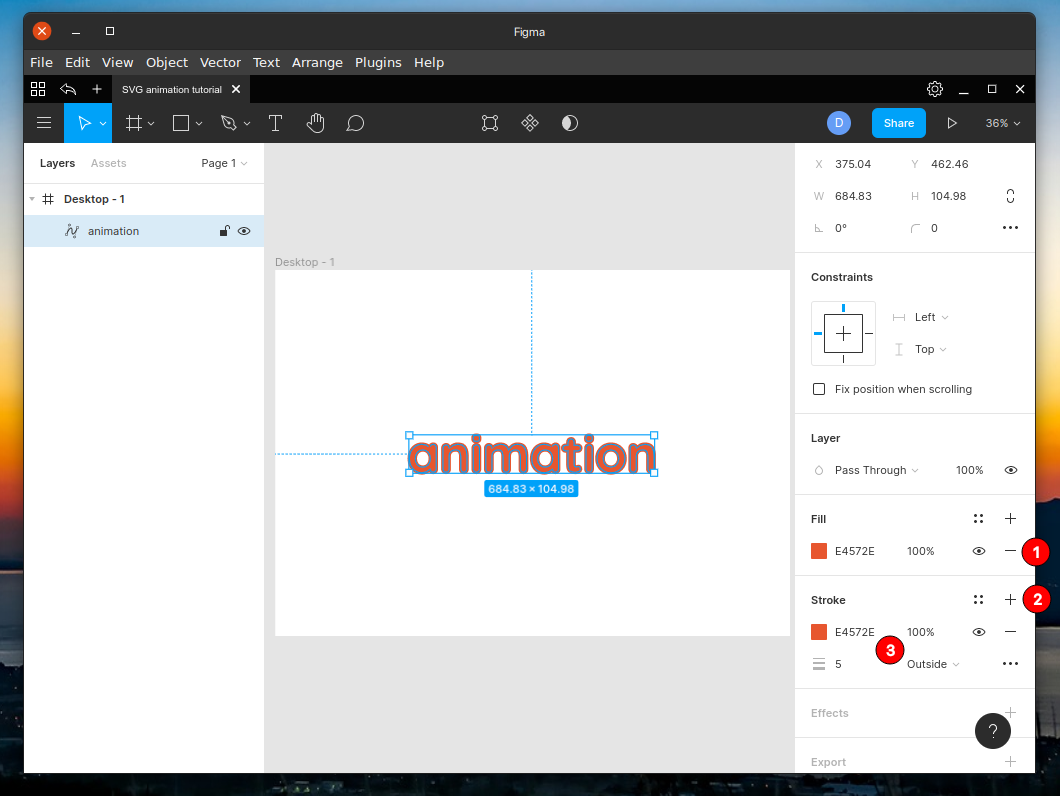
Task: Enable Fix position when scrolling
Action: (x=819, y=389)
